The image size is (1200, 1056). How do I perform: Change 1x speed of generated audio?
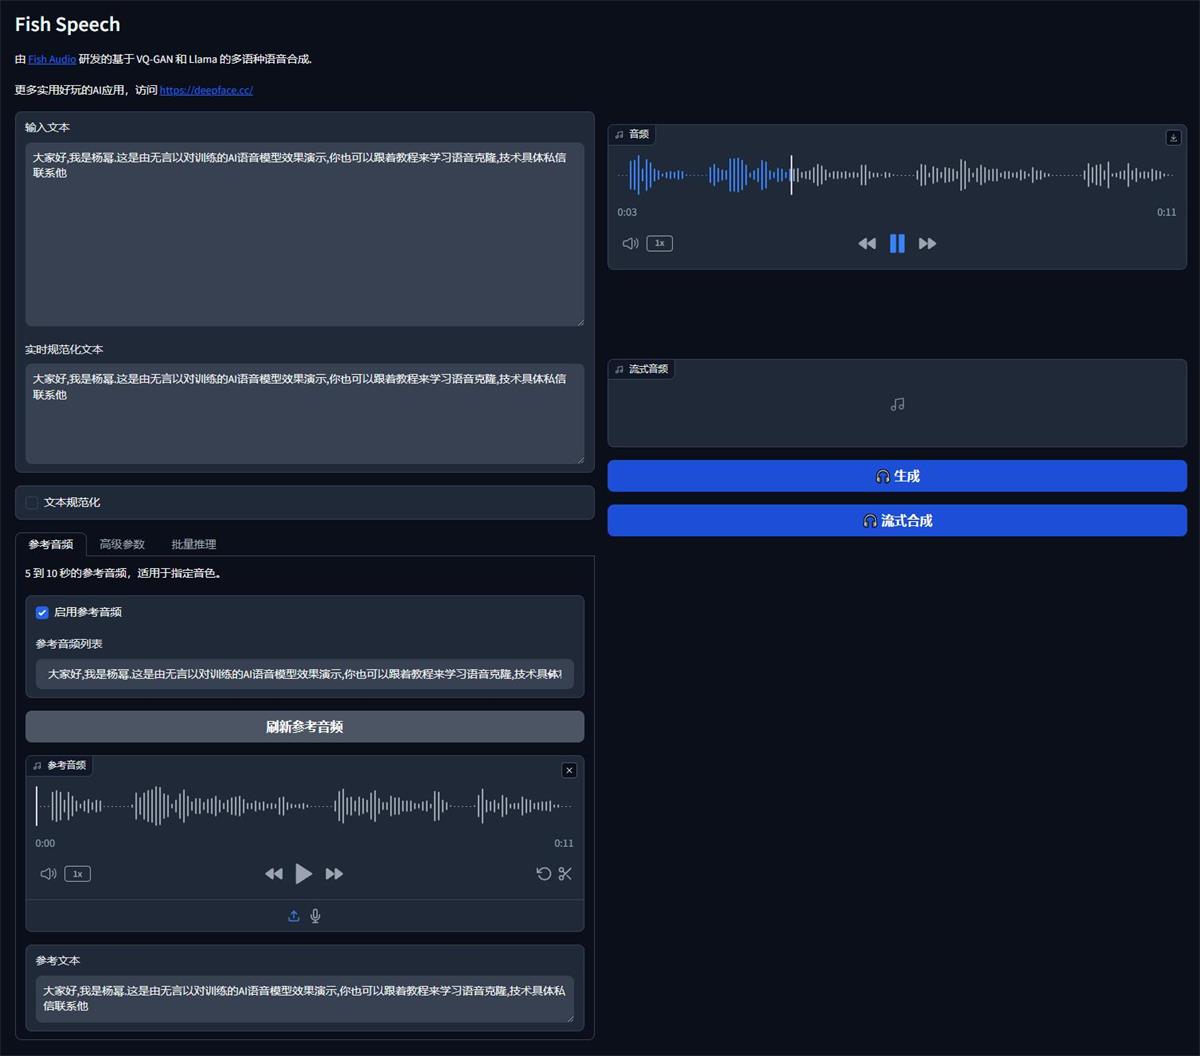(659, 243)
